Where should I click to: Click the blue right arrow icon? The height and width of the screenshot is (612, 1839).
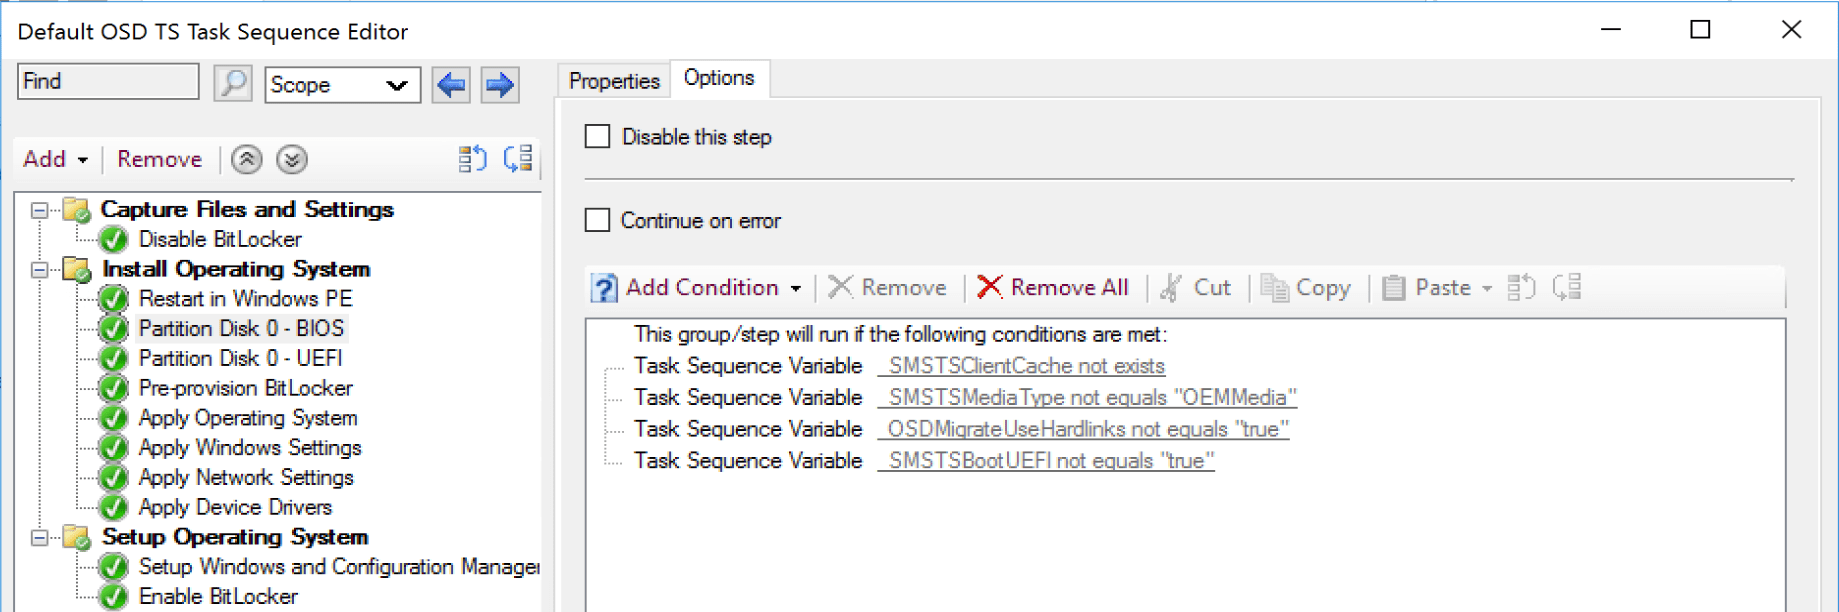(x=500, y=85)
